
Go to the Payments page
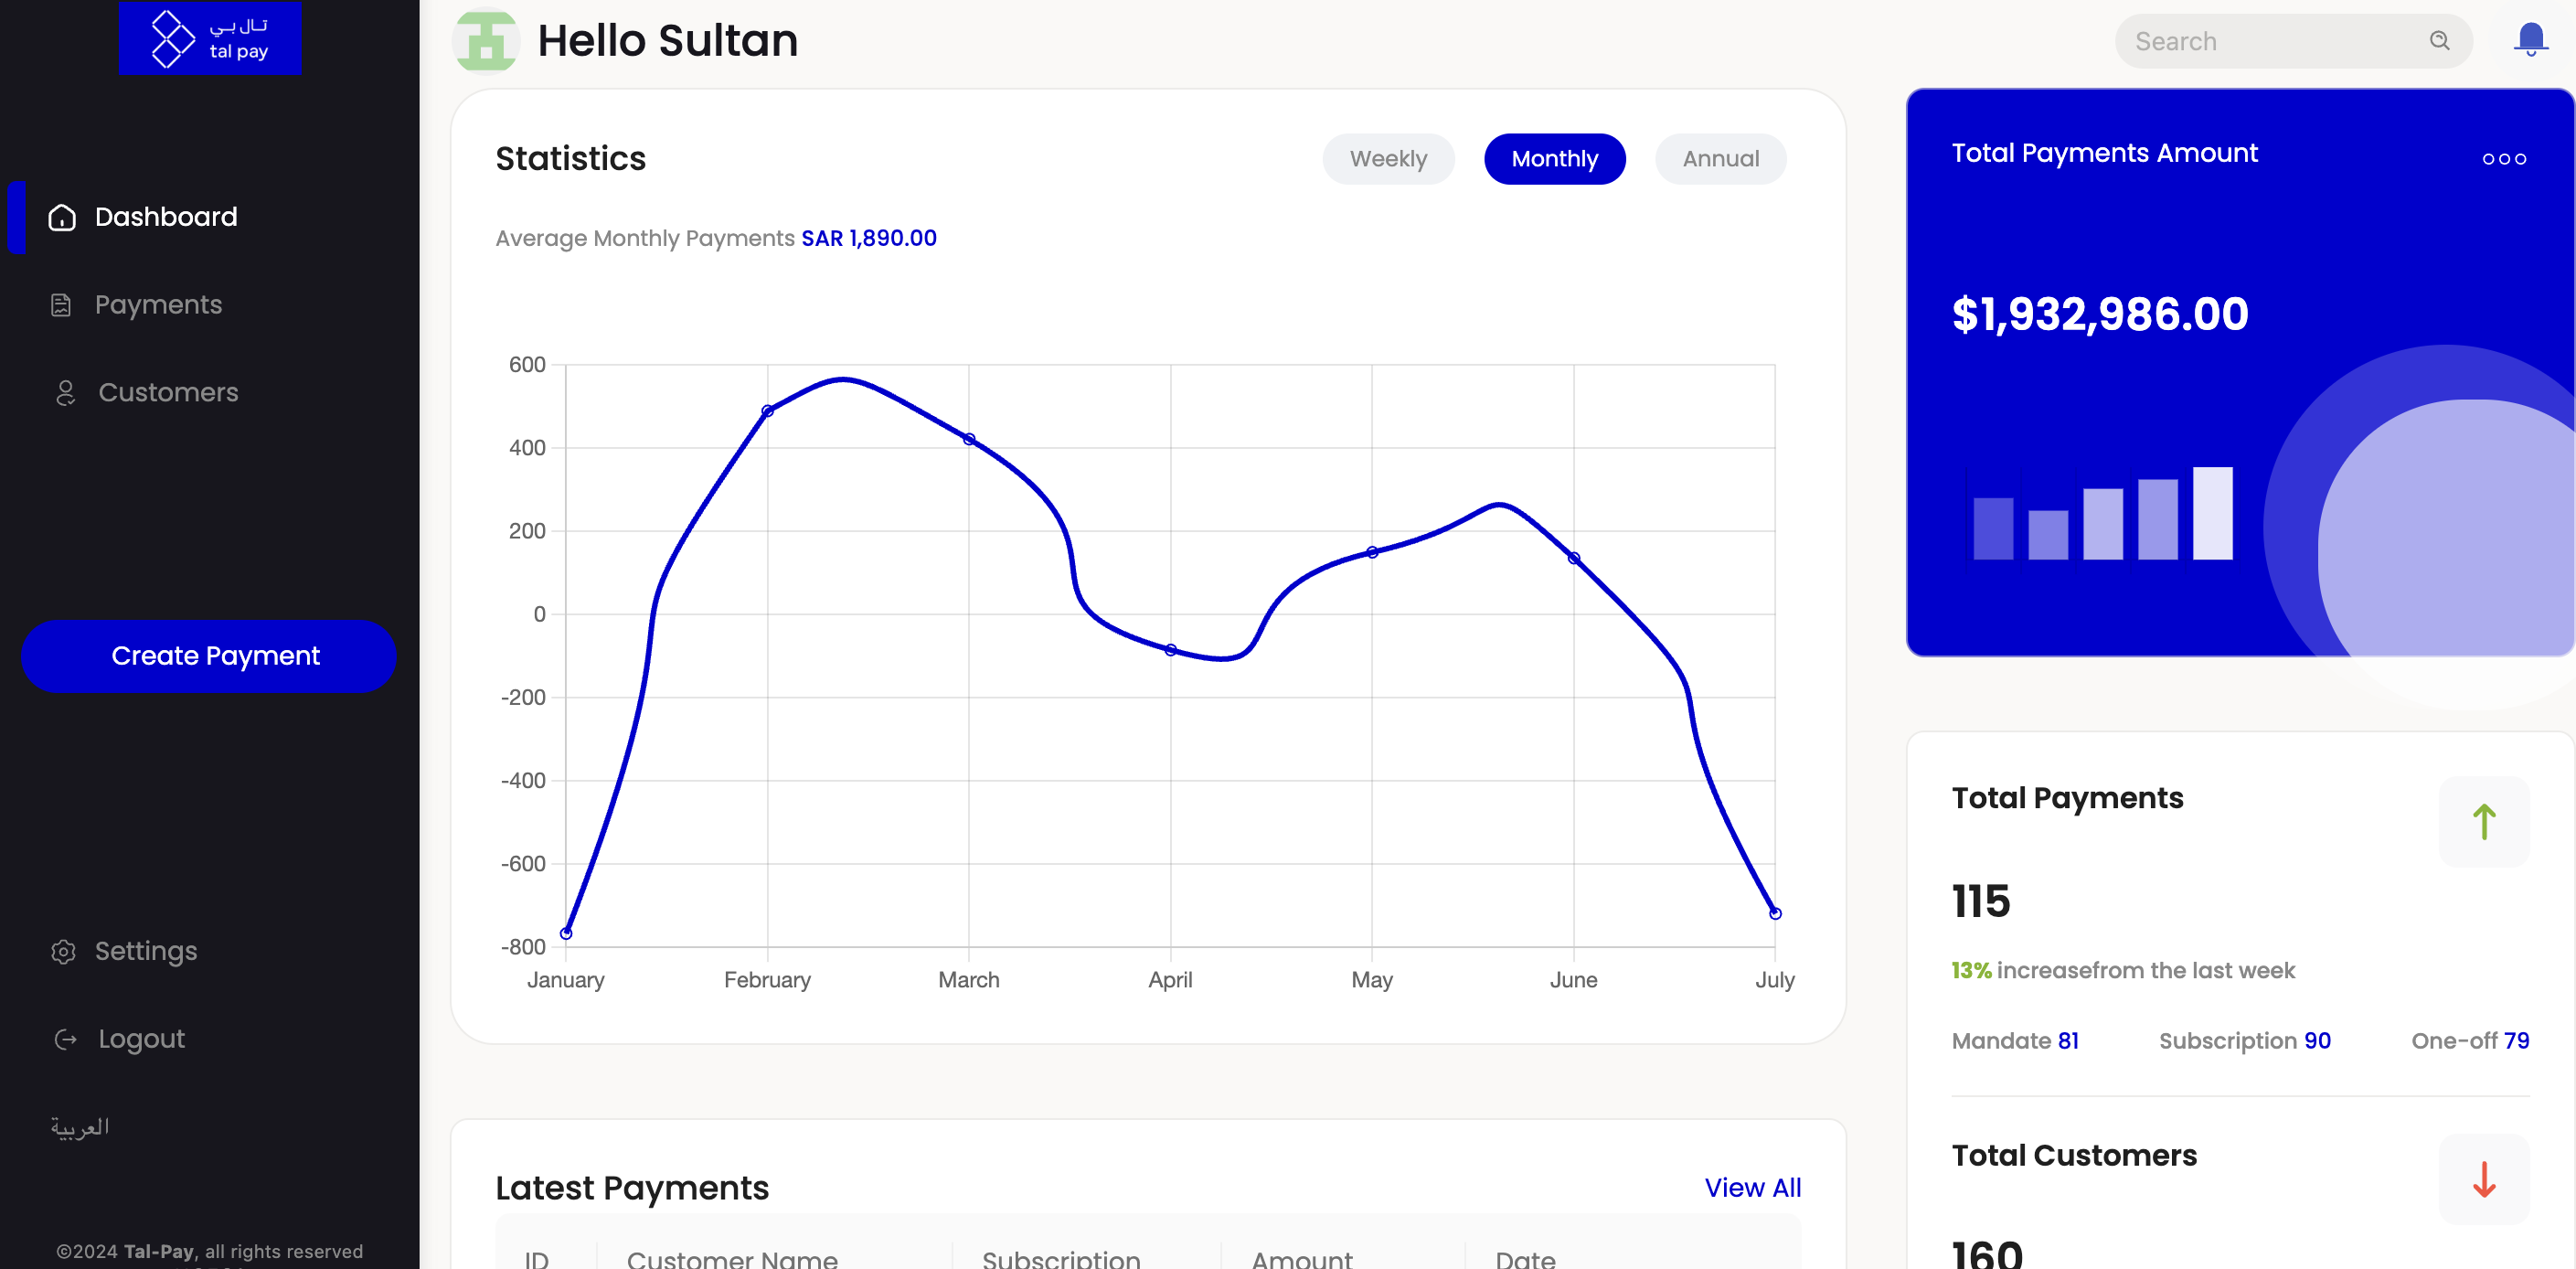click(x=158, y=305)
